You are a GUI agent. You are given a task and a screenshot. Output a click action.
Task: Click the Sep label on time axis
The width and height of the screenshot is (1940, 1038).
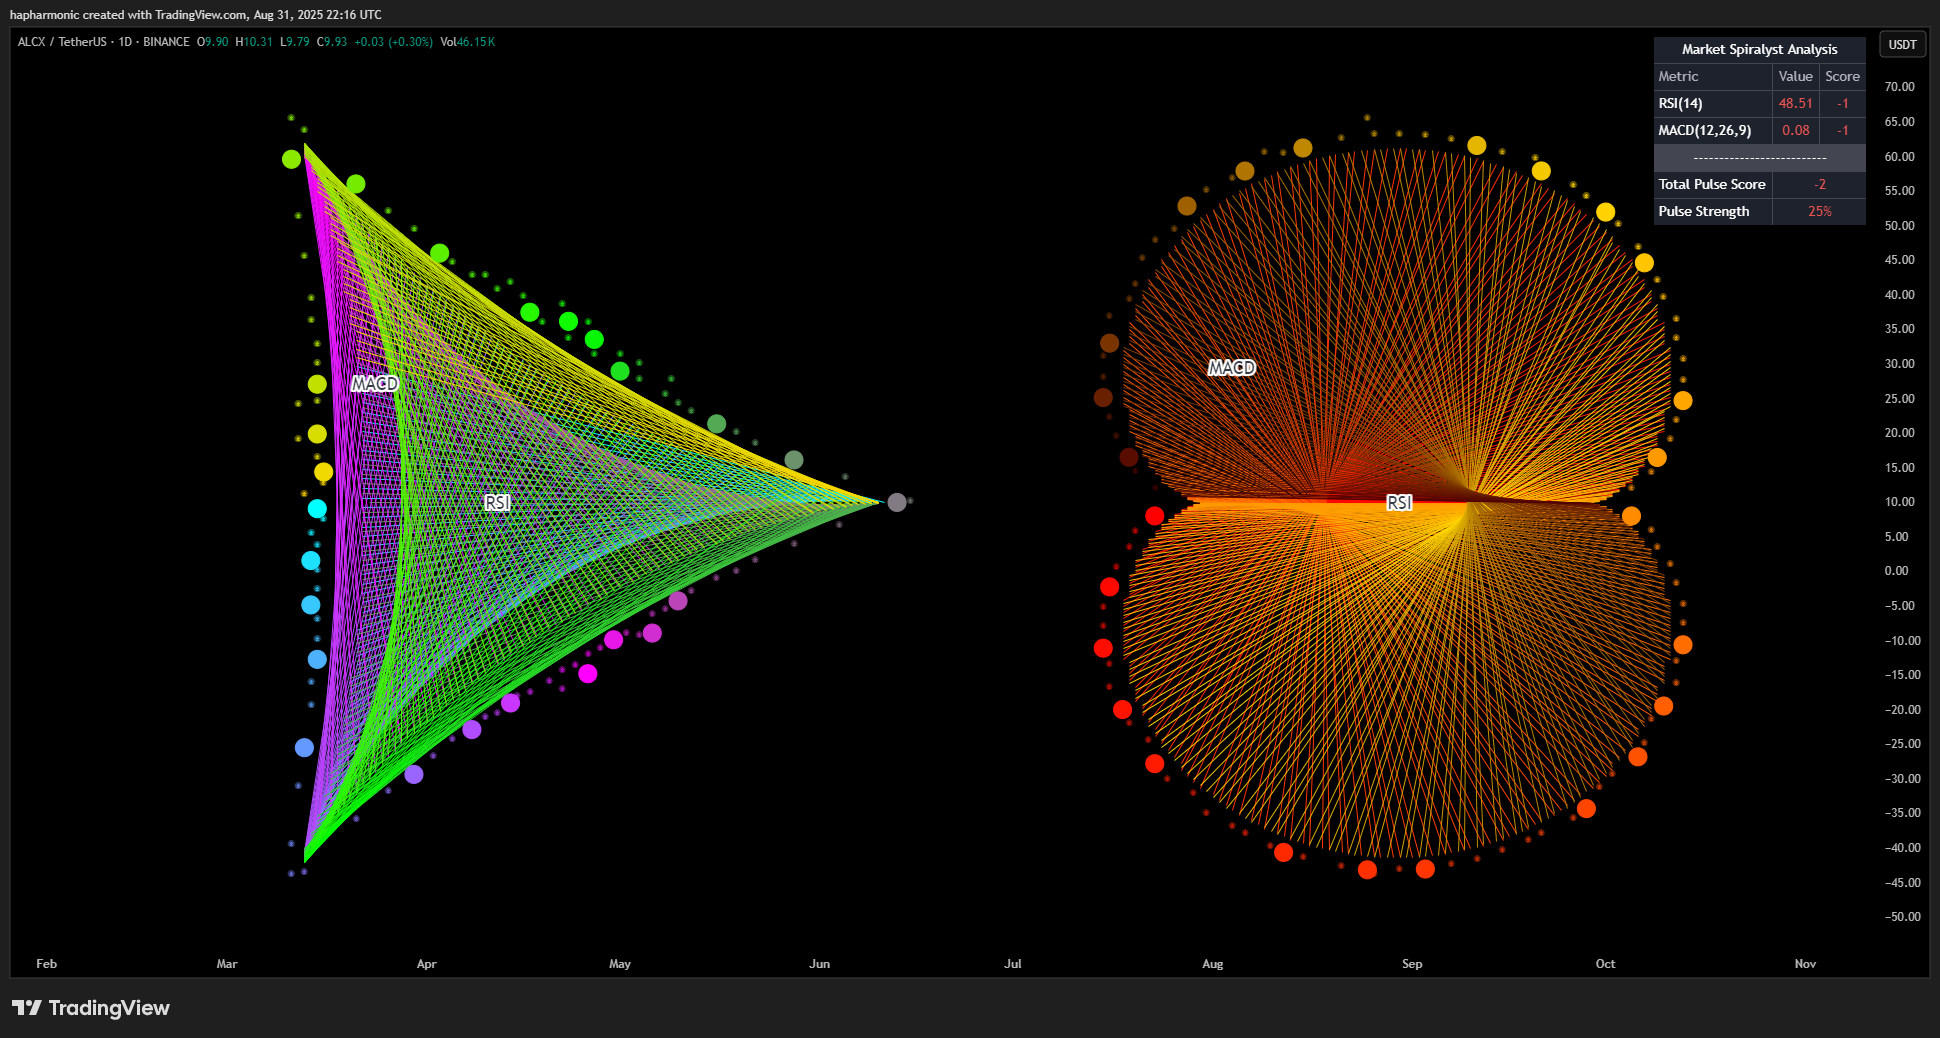1411,964
